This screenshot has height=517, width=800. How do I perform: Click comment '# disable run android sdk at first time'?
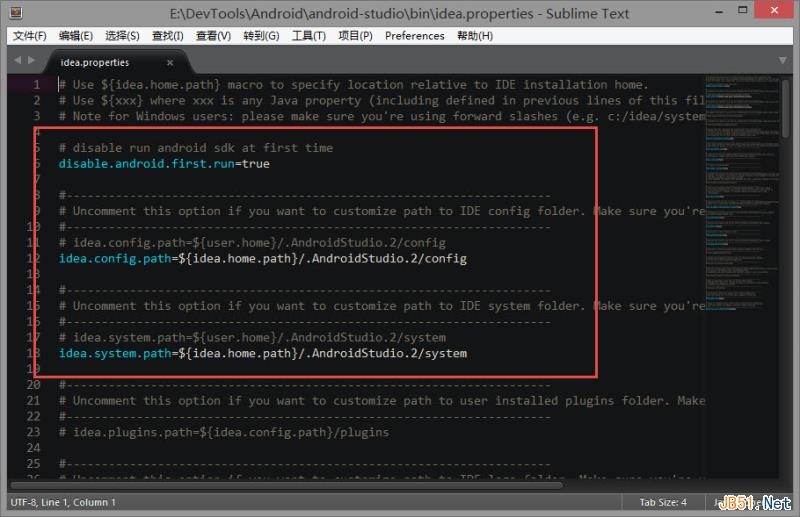(x=196, y=148)
